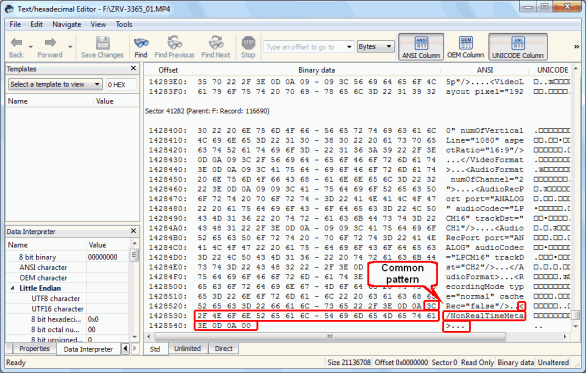The image size is (586, 373).
Task: Select the Std view tab
Action: point(155,349)
